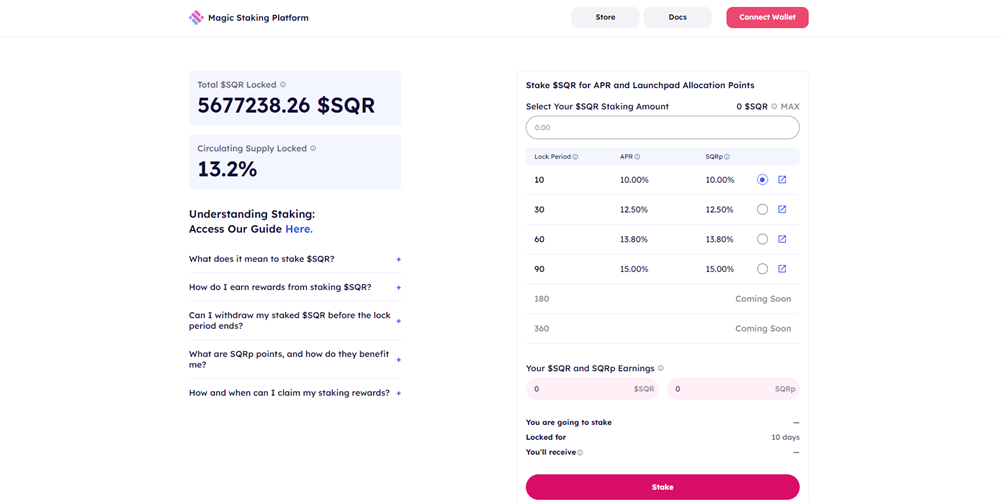
Task: Click the Connect Wallet button
Action: [x=767, y=18]
